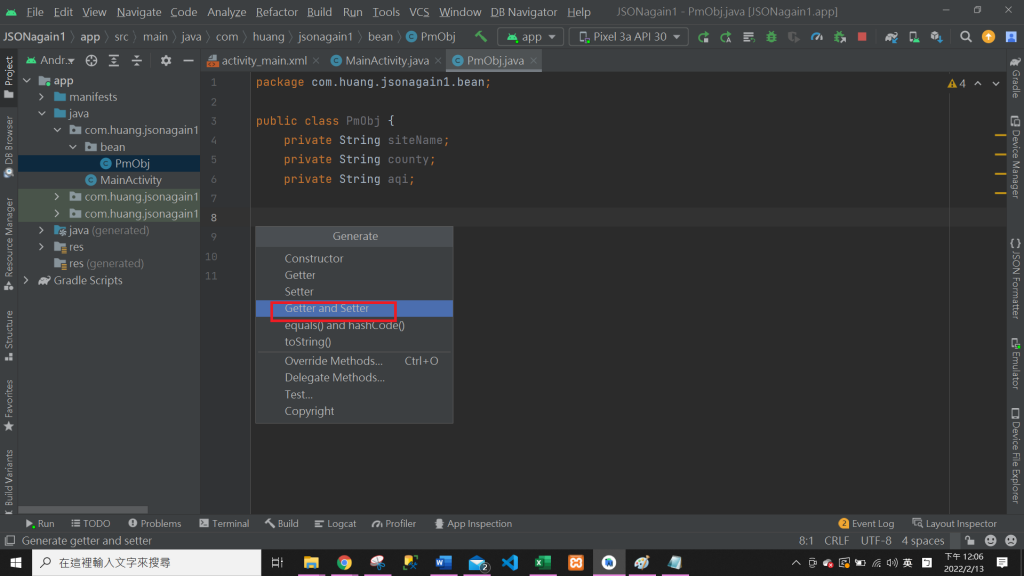Open the Device File Explorer side panel
The image size is (1024, 576).
(x=1016, y=456)
